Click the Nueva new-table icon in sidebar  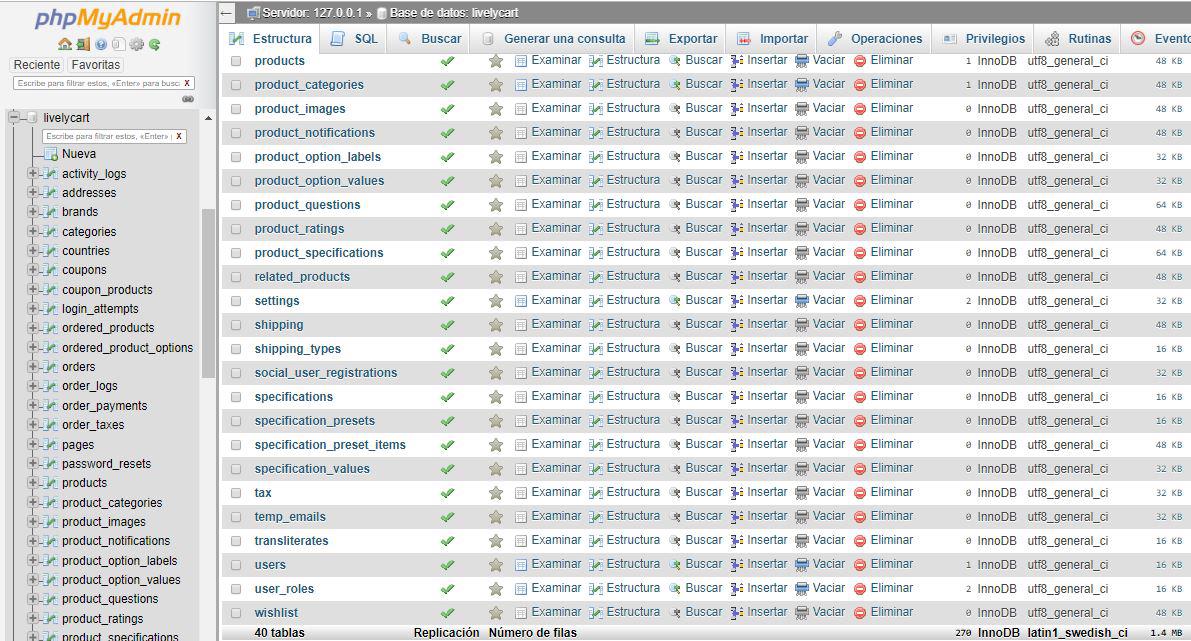(x=51, y=154)
